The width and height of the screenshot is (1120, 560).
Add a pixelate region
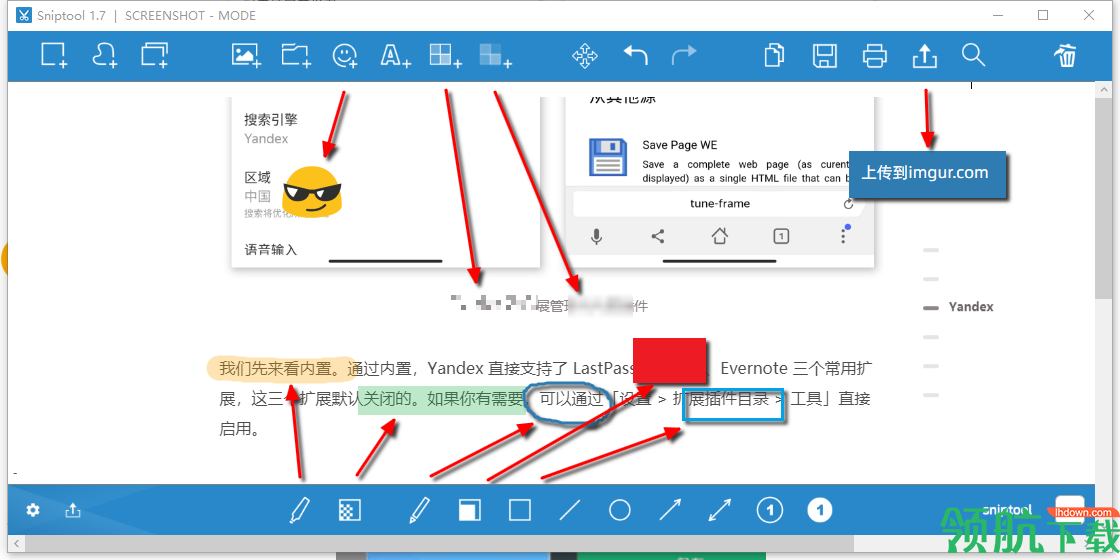click(445, 55)
